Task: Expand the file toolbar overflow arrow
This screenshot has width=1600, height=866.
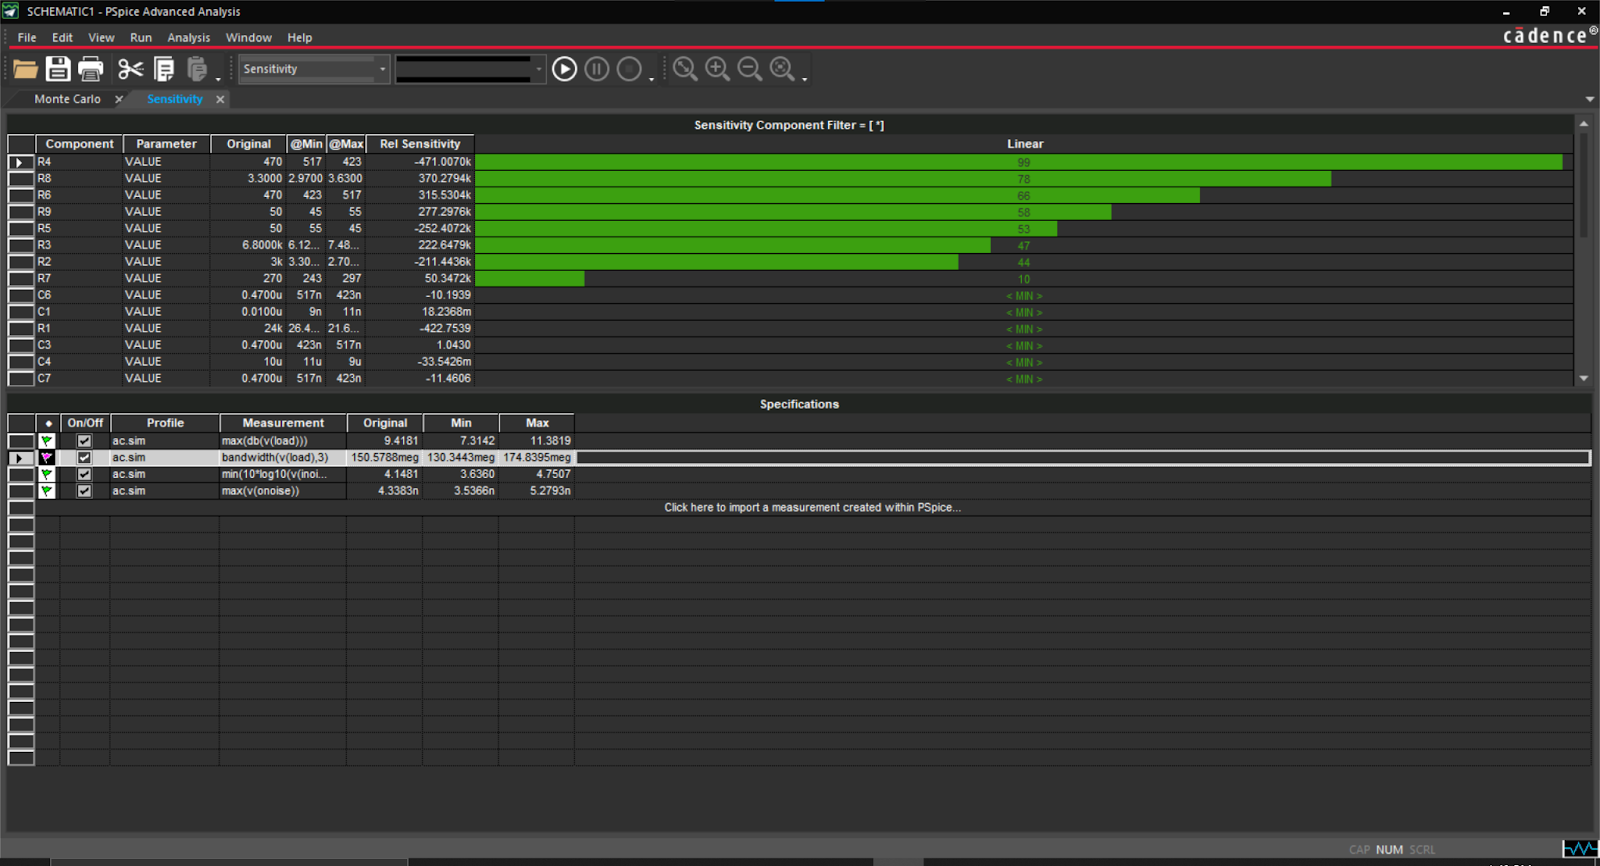Action: [x=218, y=79]
